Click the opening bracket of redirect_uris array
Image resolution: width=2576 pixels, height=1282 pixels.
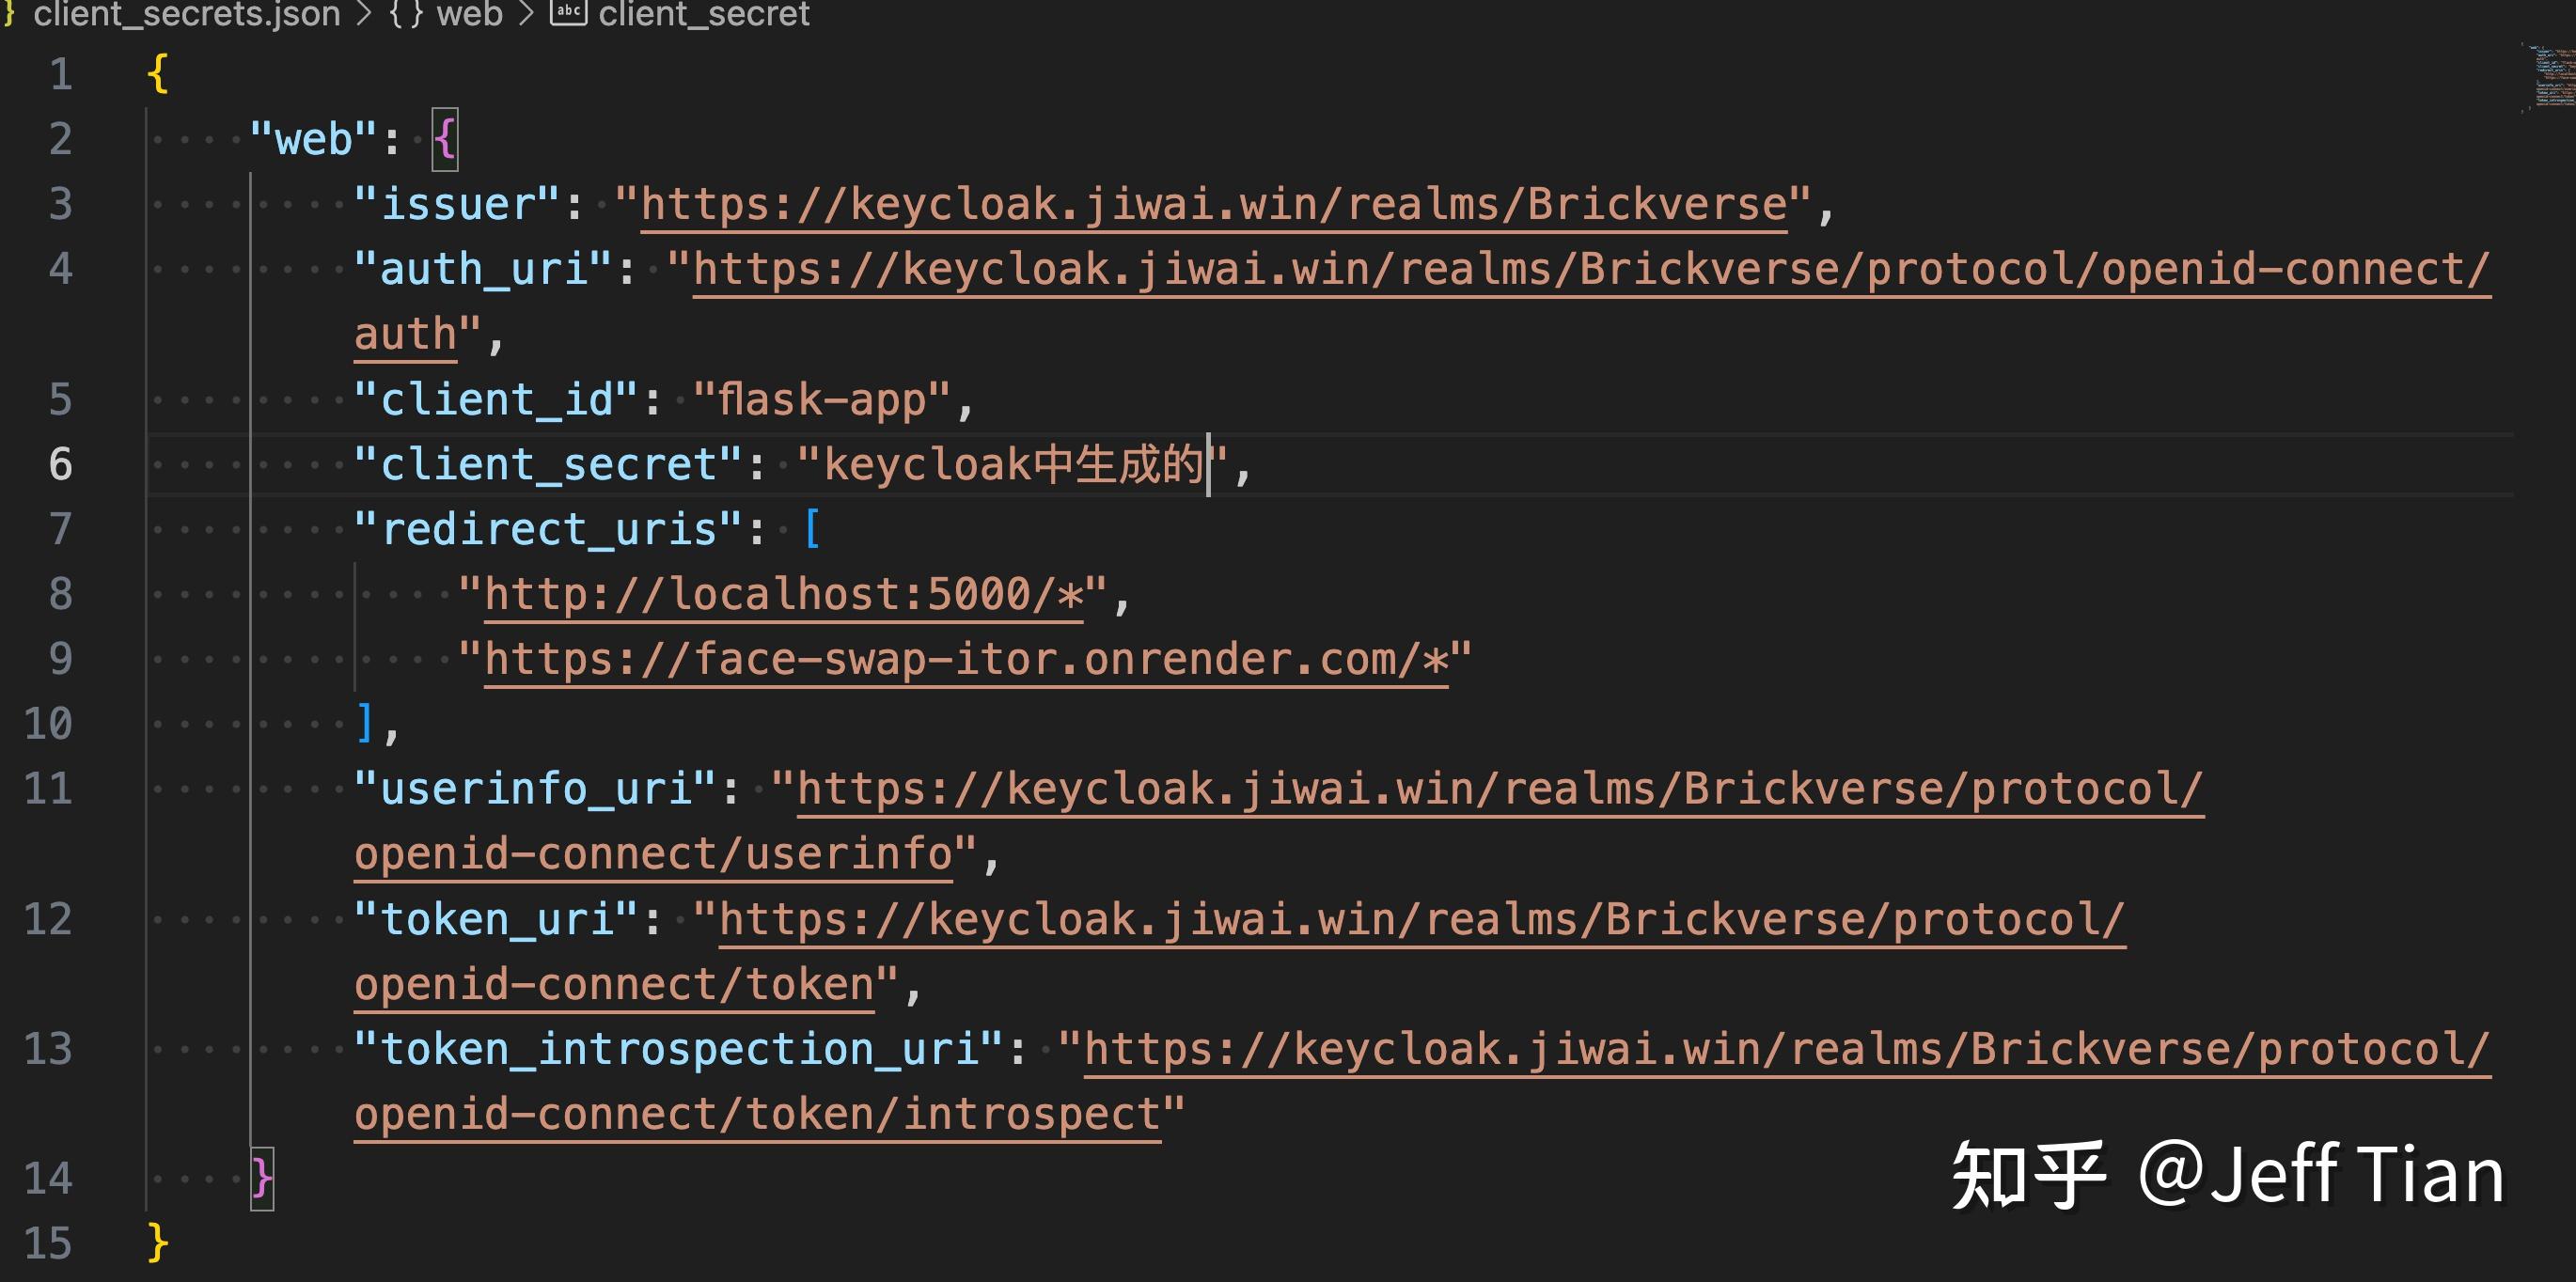point(815,527)
